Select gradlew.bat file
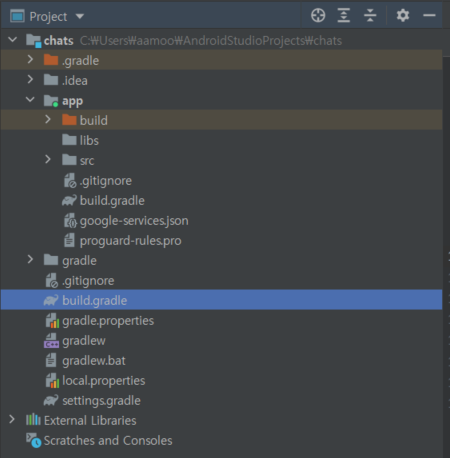The height and width of the screenshot is (458, 450). [94, 361]
